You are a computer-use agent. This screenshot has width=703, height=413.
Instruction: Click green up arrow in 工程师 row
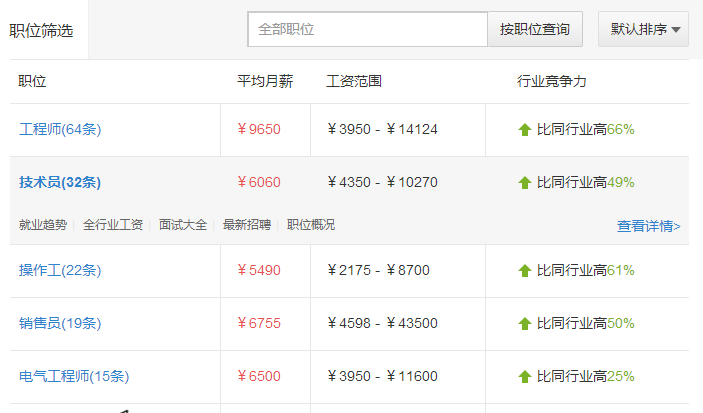525,130
